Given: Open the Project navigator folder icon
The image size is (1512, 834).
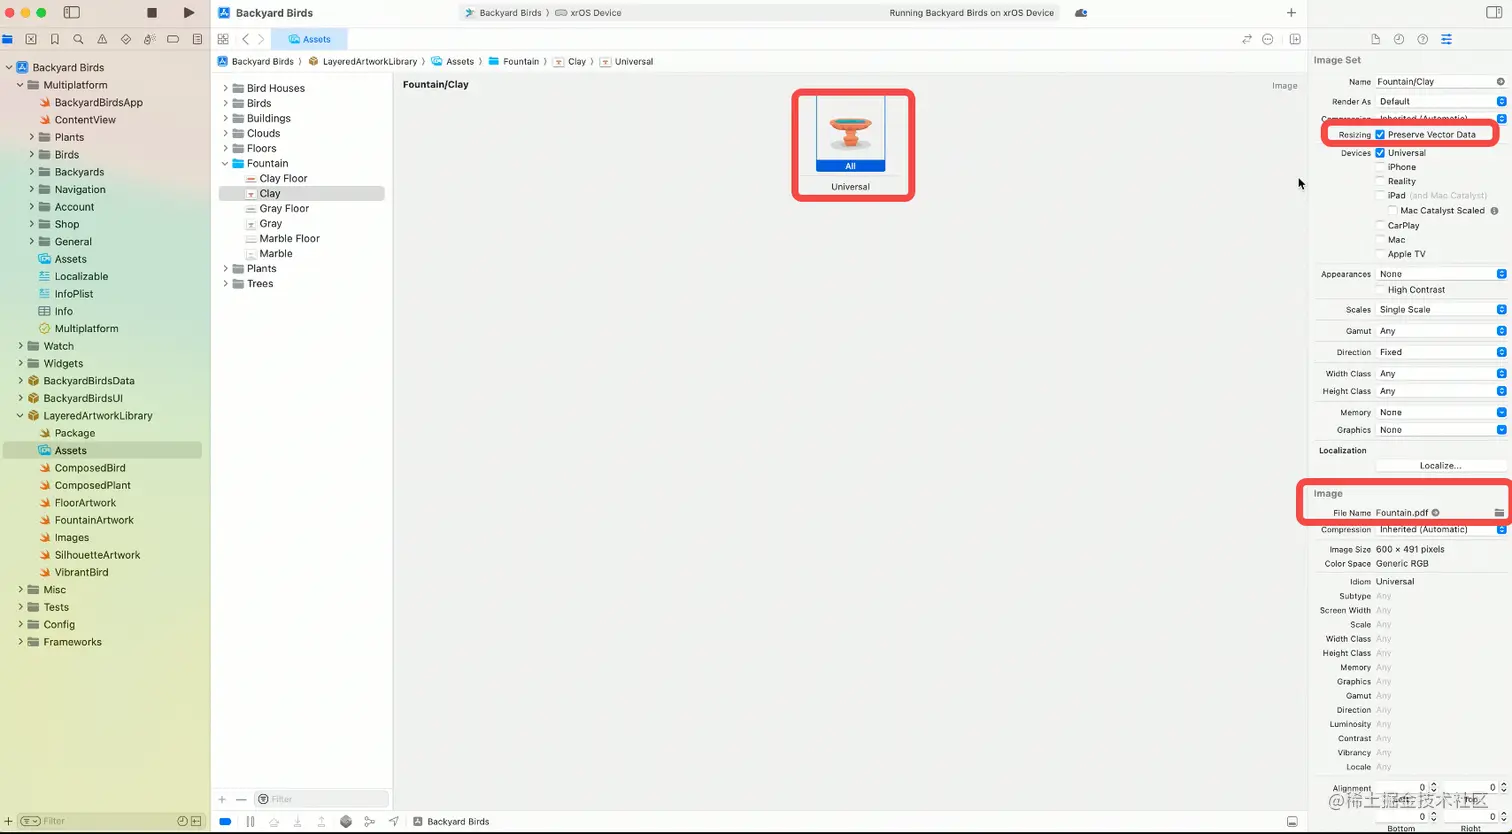Looking at the screenshot, I should tap(8, 39).
